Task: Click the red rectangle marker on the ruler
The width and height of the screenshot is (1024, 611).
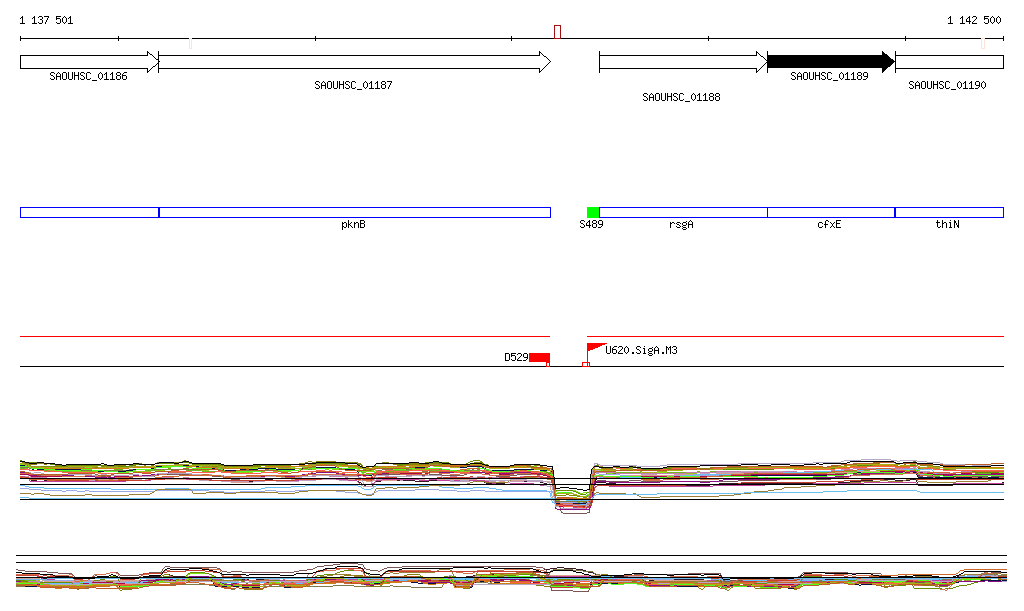Action: tap(557, 32)
